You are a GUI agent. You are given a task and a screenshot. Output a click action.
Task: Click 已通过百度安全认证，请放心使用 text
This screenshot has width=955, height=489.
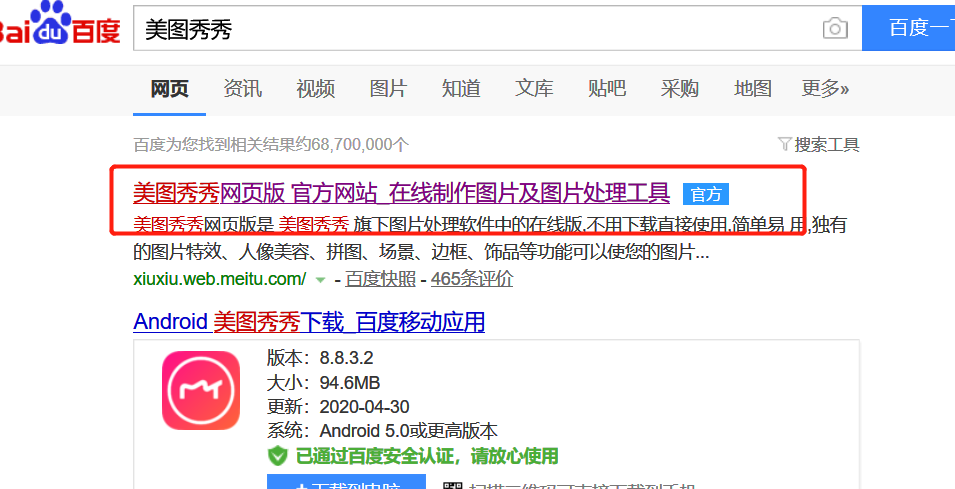click(x=427, y=456)
